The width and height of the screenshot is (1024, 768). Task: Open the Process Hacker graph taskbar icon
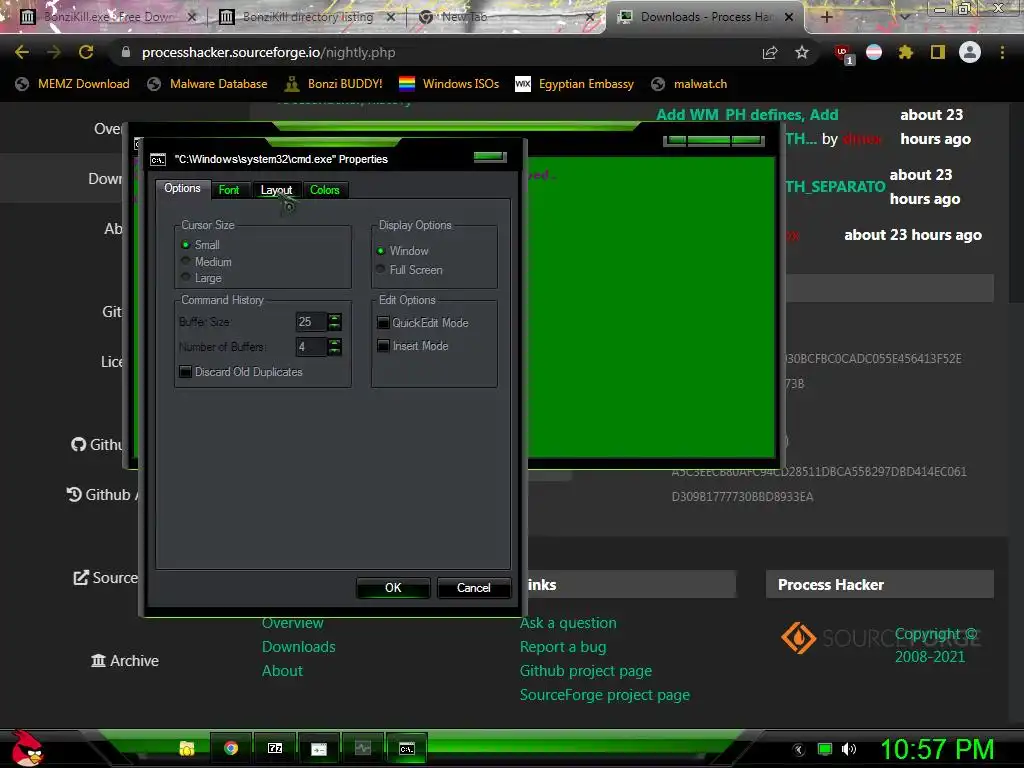[362, 748]
